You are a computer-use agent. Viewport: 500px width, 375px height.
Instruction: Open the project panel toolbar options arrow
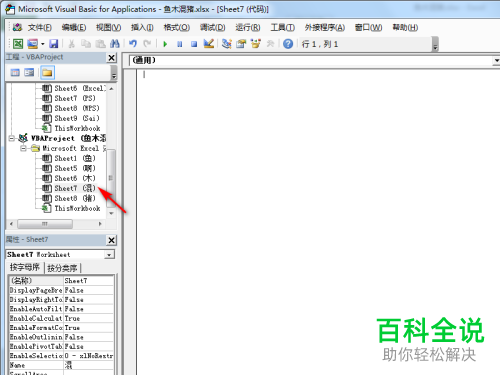tap(114, 73)
